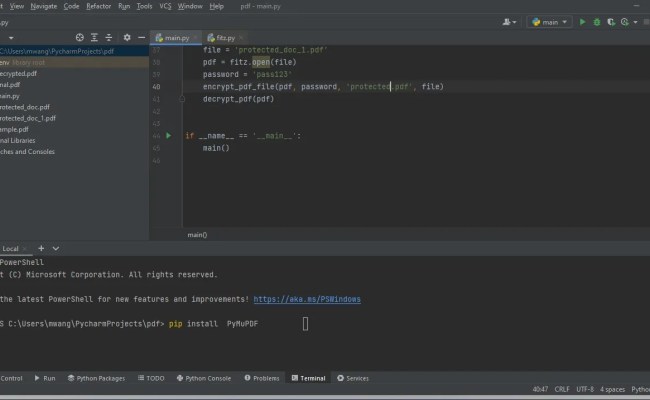The image size is (650, 400).
Task: Open the Python Packages tool window
Action: 96,378
